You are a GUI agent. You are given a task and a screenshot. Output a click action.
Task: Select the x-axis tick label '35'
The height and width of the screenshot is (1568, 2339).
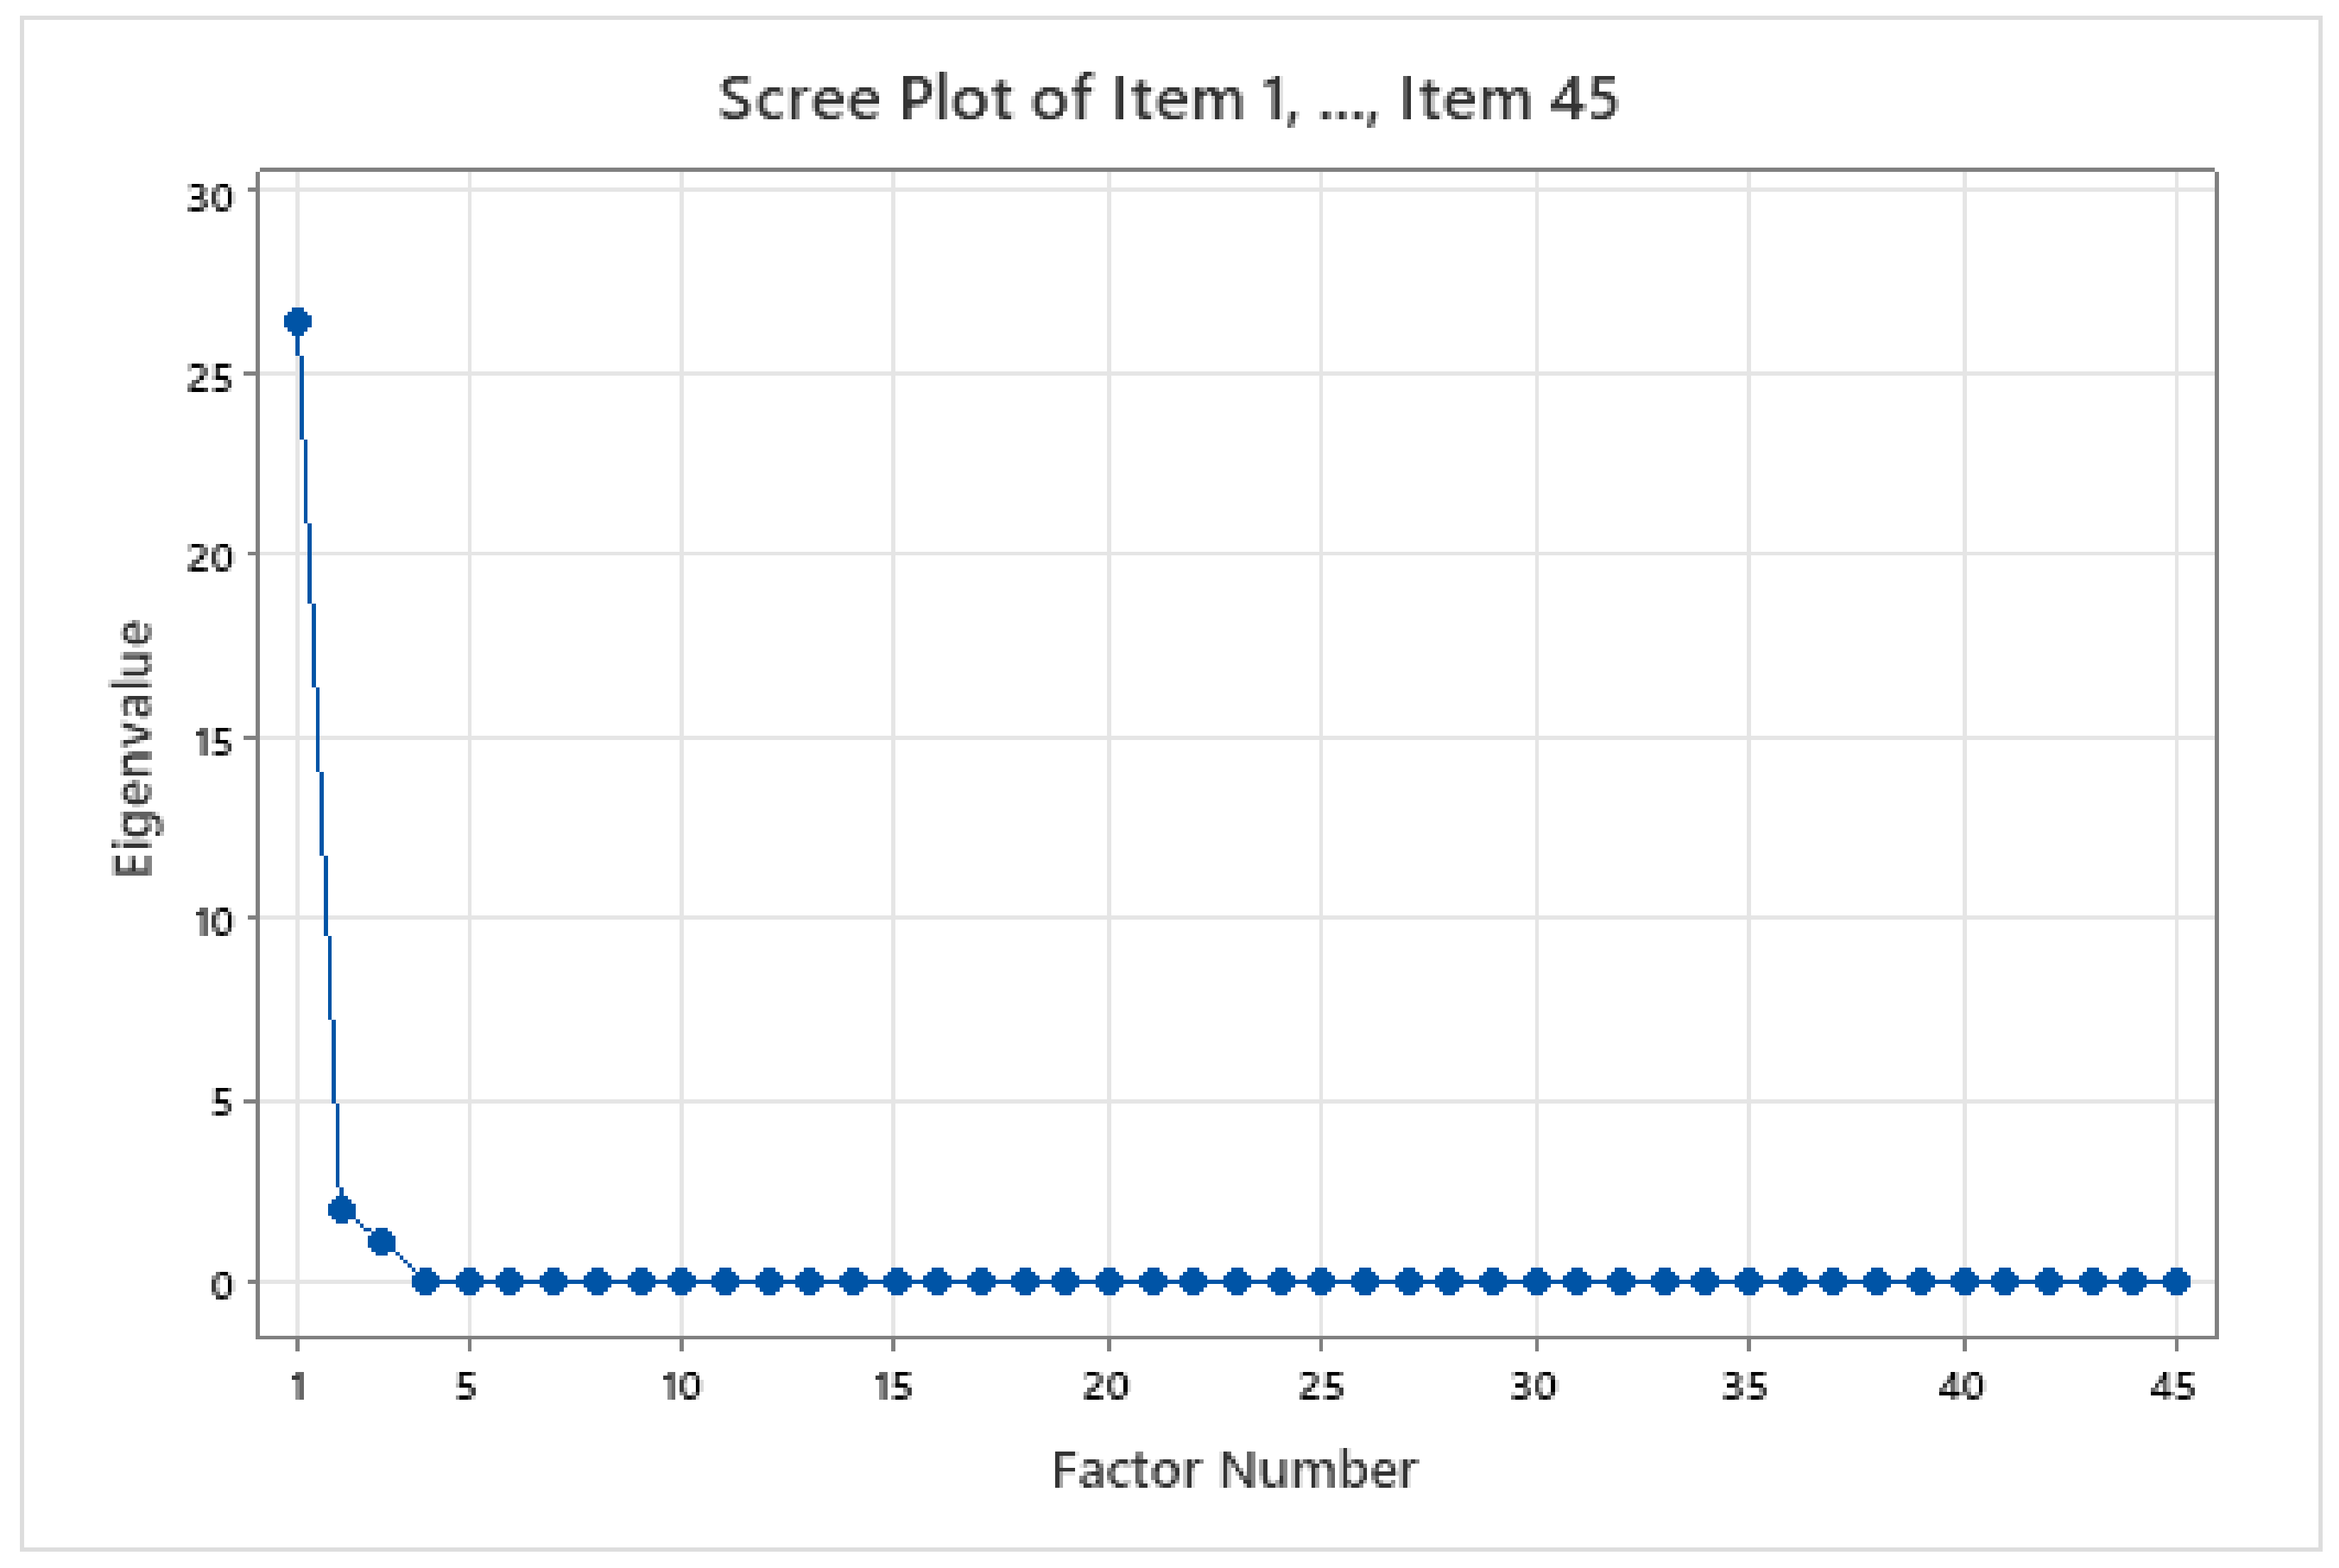coord(1746,1386)
